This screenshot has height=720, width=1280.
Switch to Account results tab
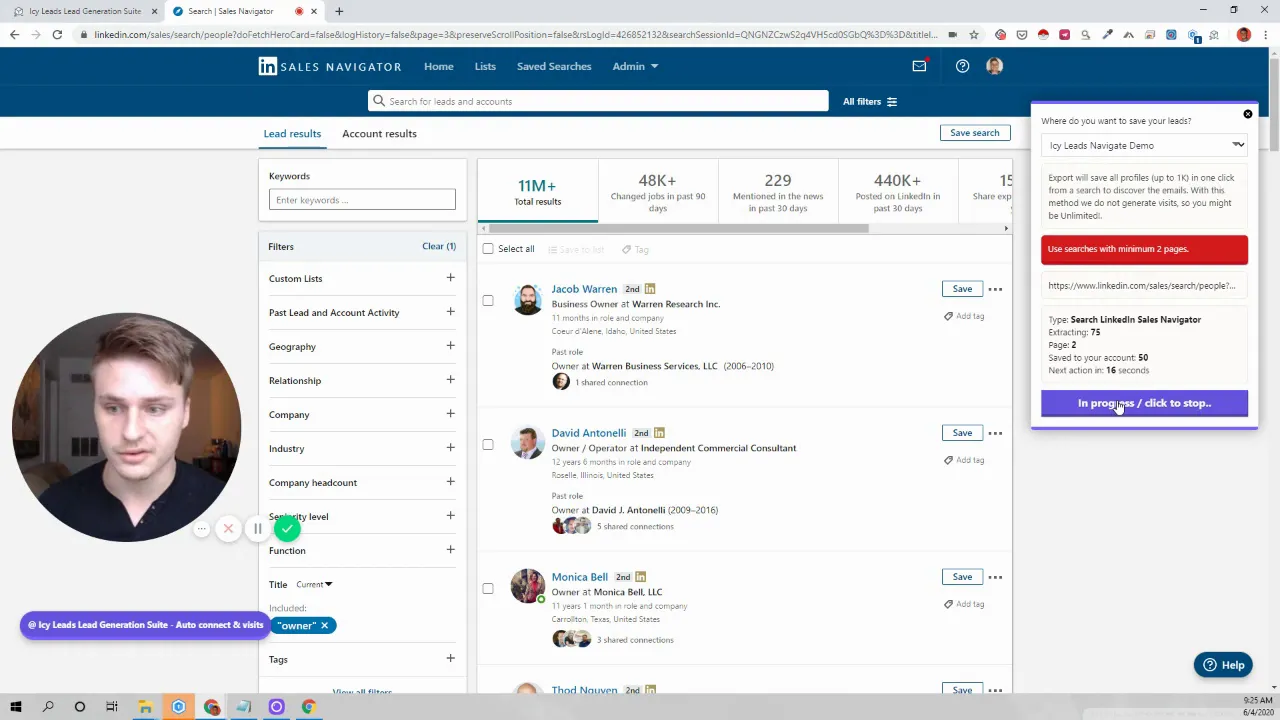coord(379,134)
